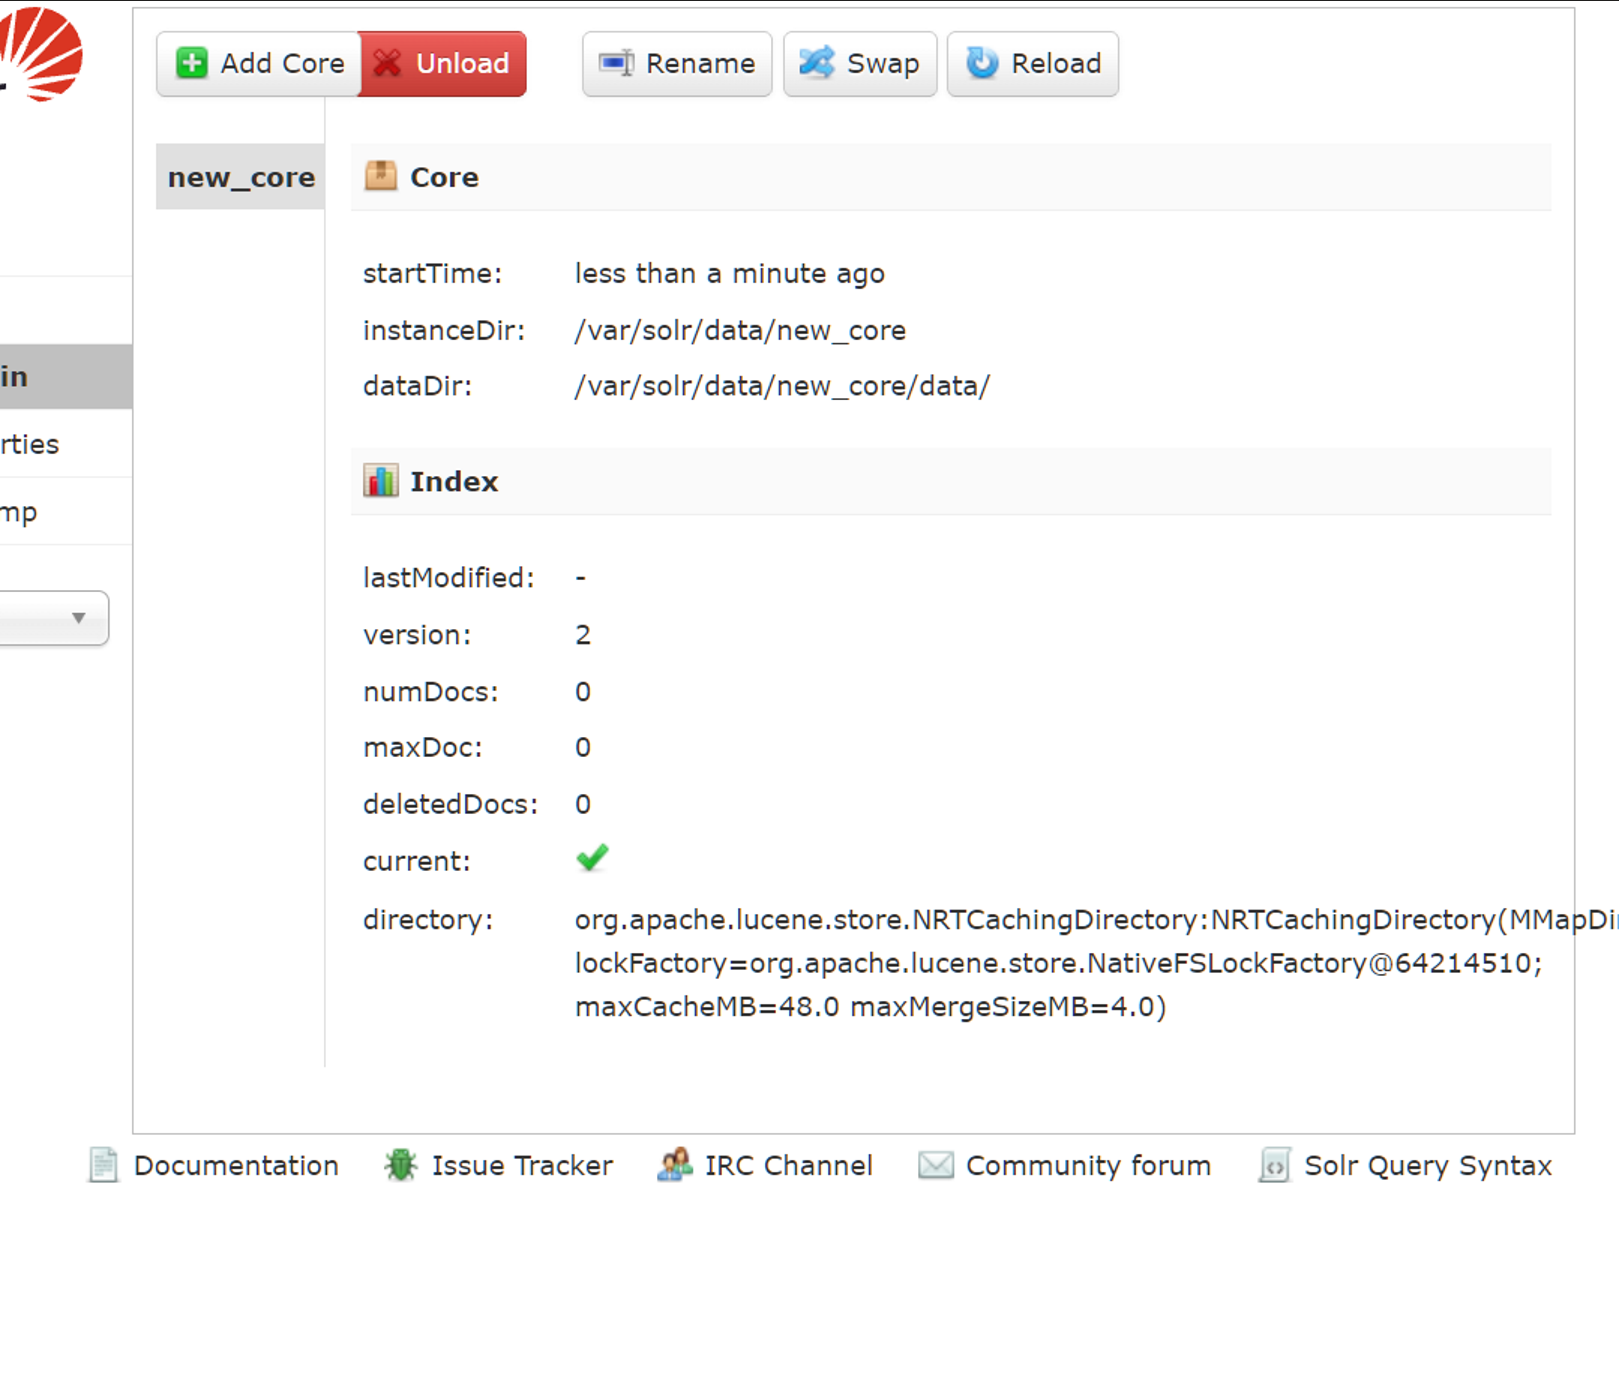Select the new_core tab
The image size is (1619, 1382).
241,176
